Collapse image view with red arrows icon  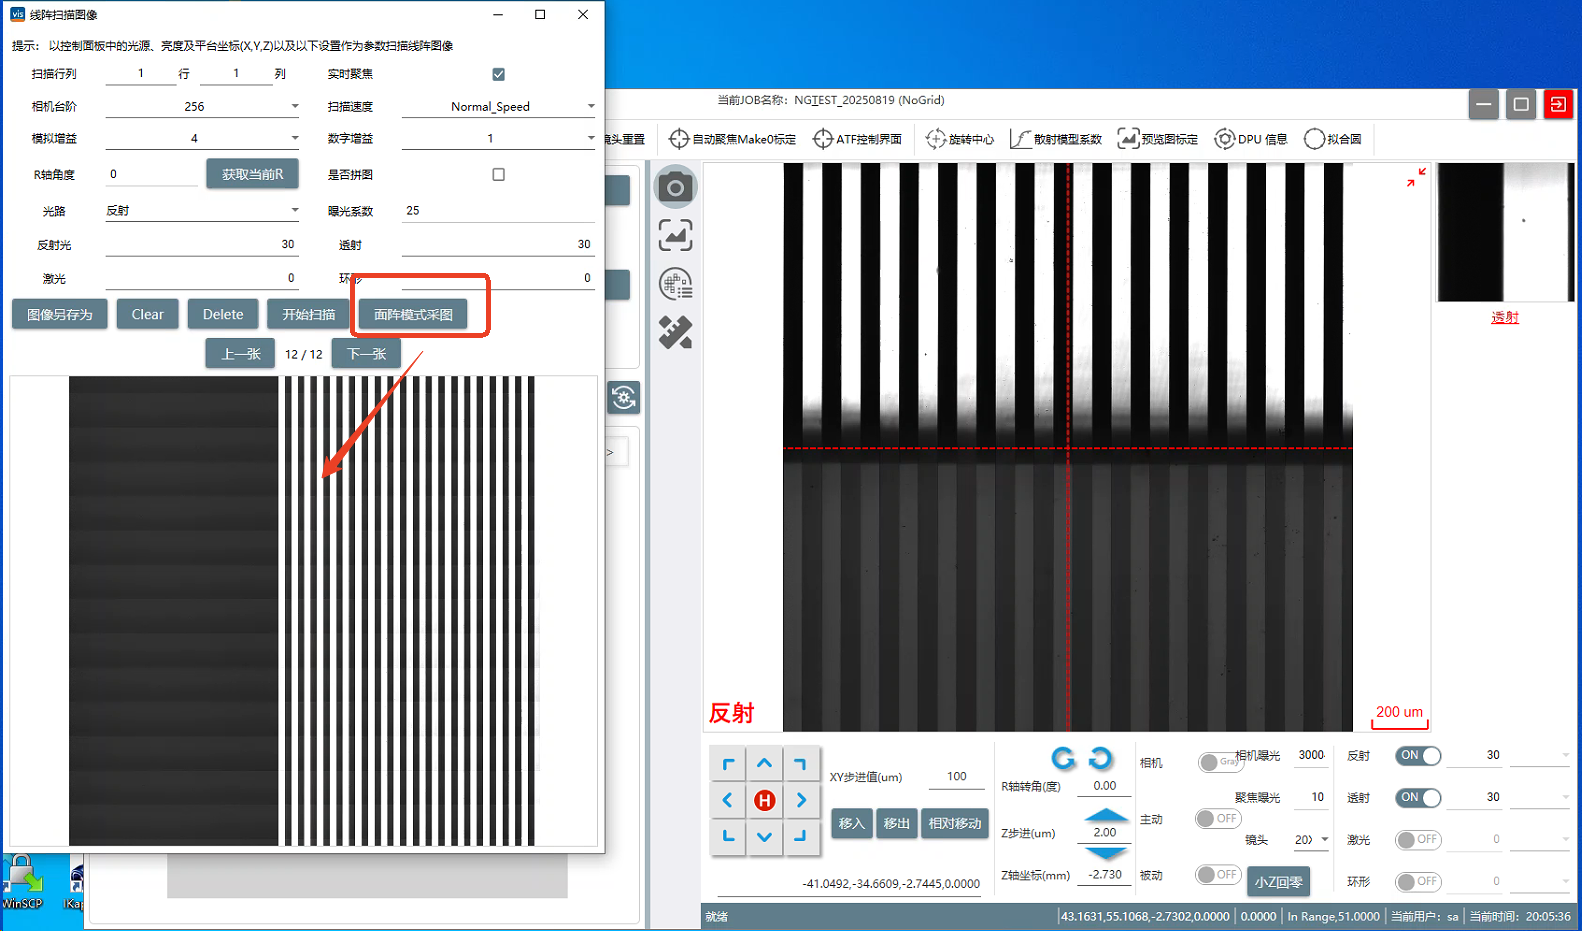point(1416,177)
